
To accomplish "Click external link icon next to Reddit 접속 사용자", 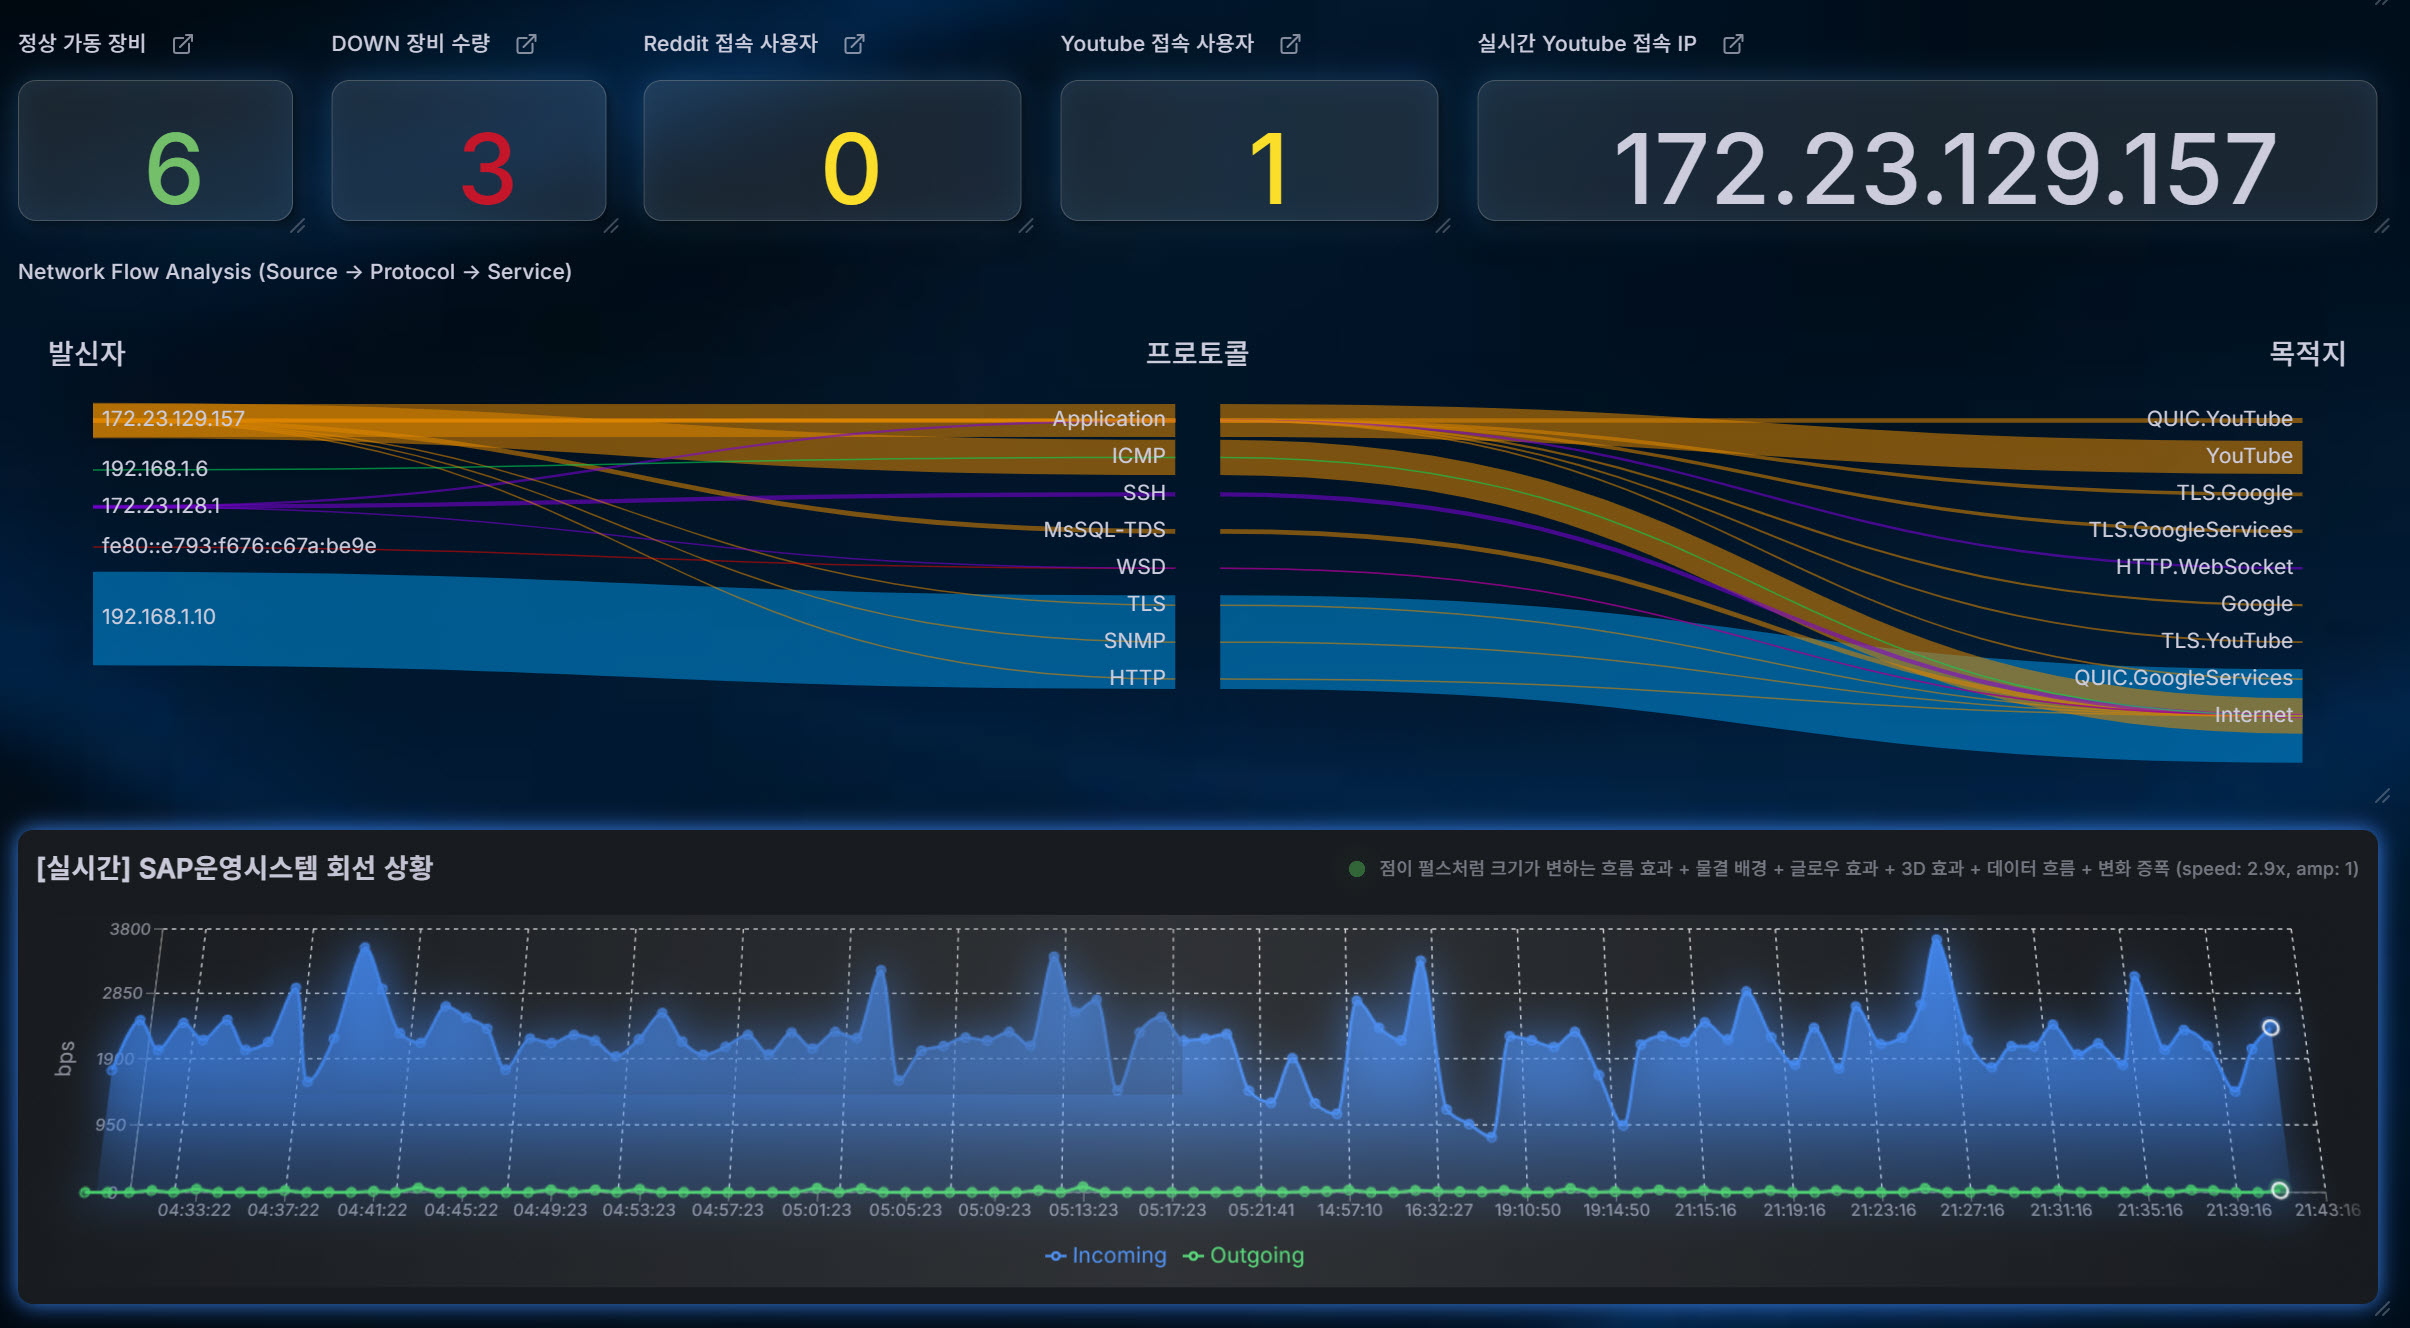I will tap(854, 44).
